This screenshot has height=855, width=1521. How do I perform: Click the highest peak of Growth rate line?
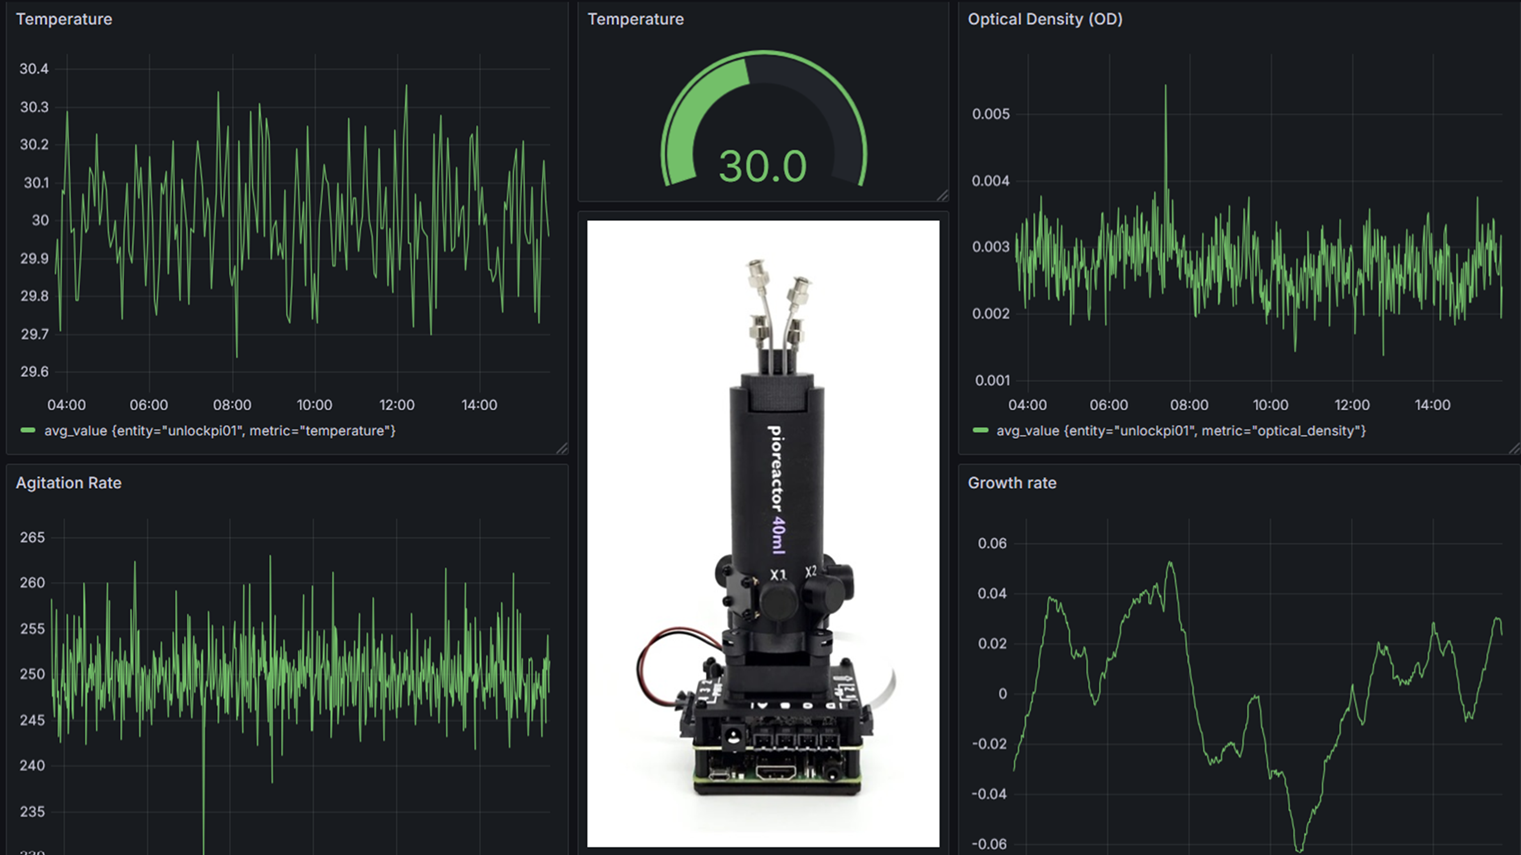(1170, 565)
